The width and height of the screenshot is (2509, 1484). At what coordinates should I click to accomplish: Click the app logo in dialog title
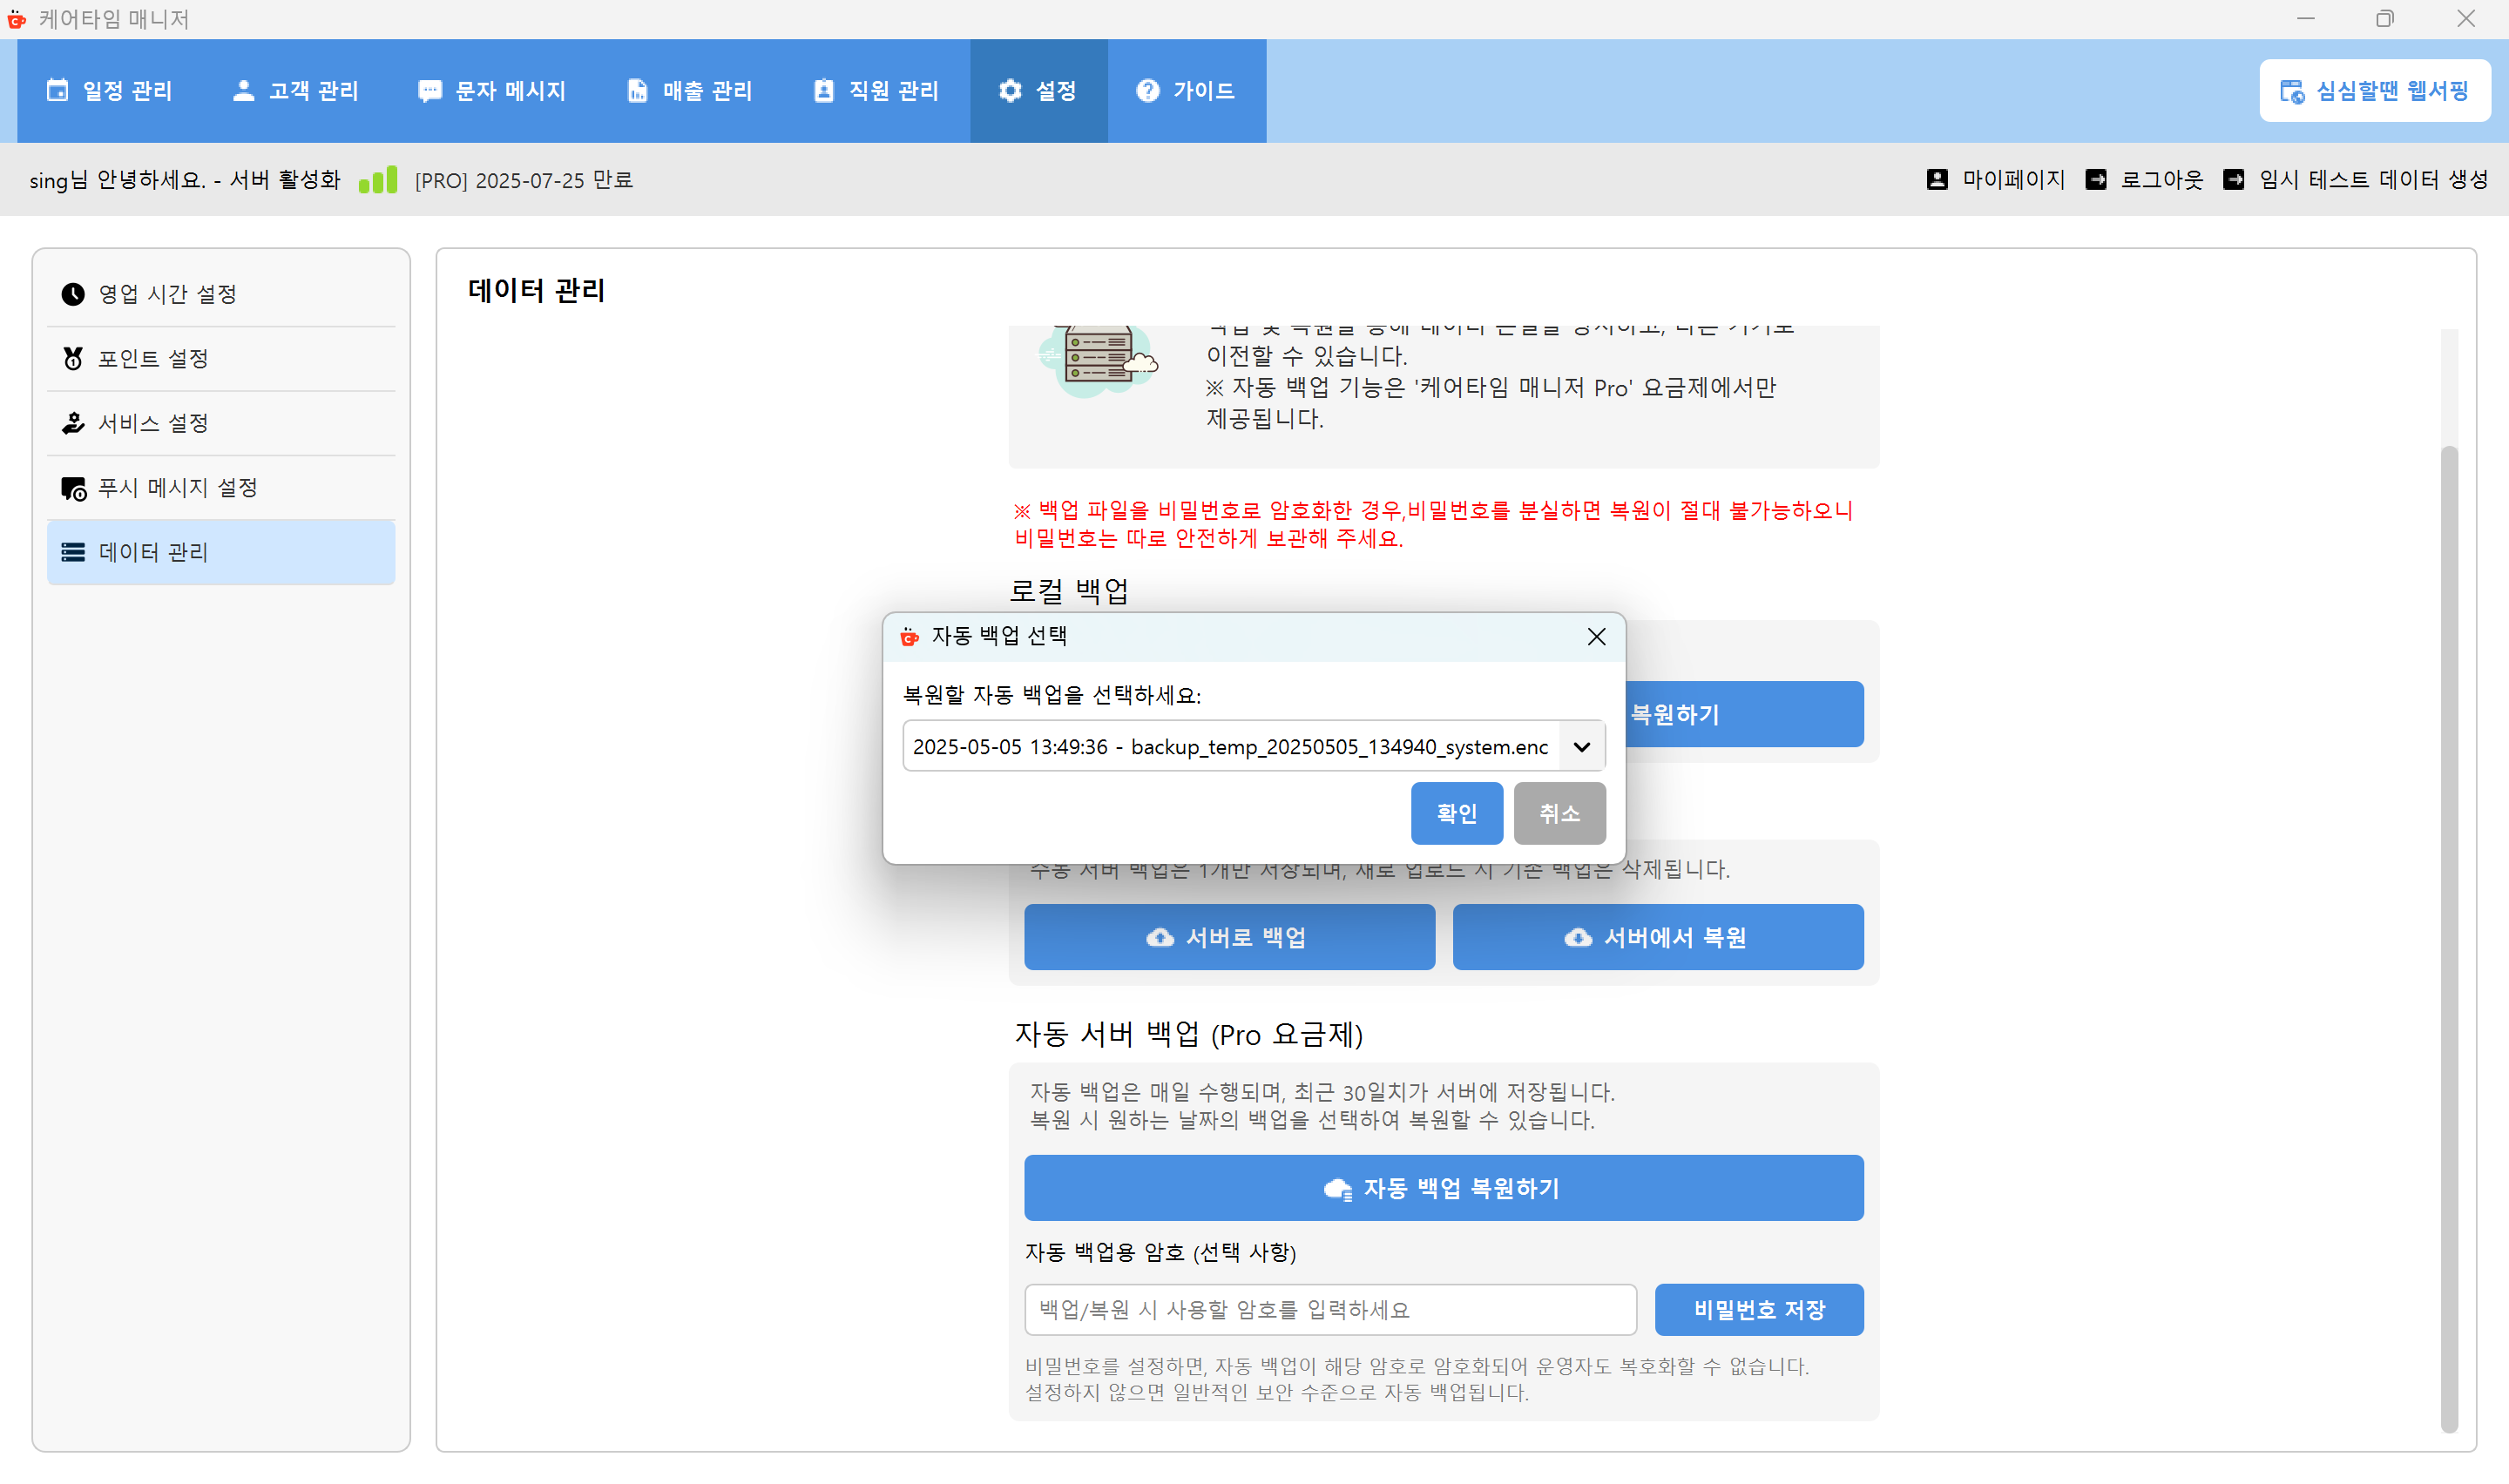(x=909, y=637)
